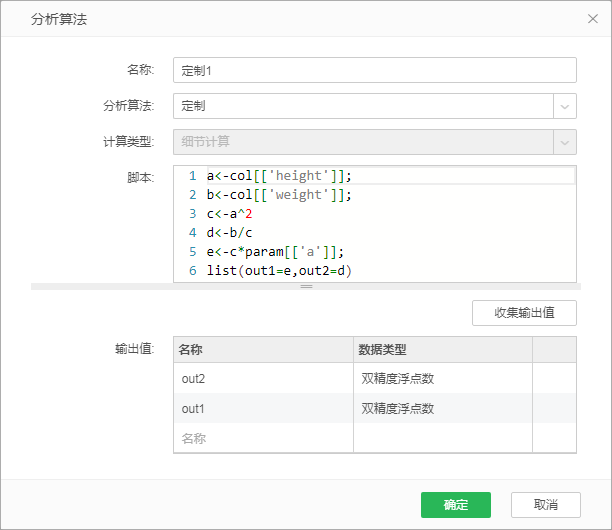Open data type cell for out1
Screen dimensions: 612x530
click(x=442, y=409)
